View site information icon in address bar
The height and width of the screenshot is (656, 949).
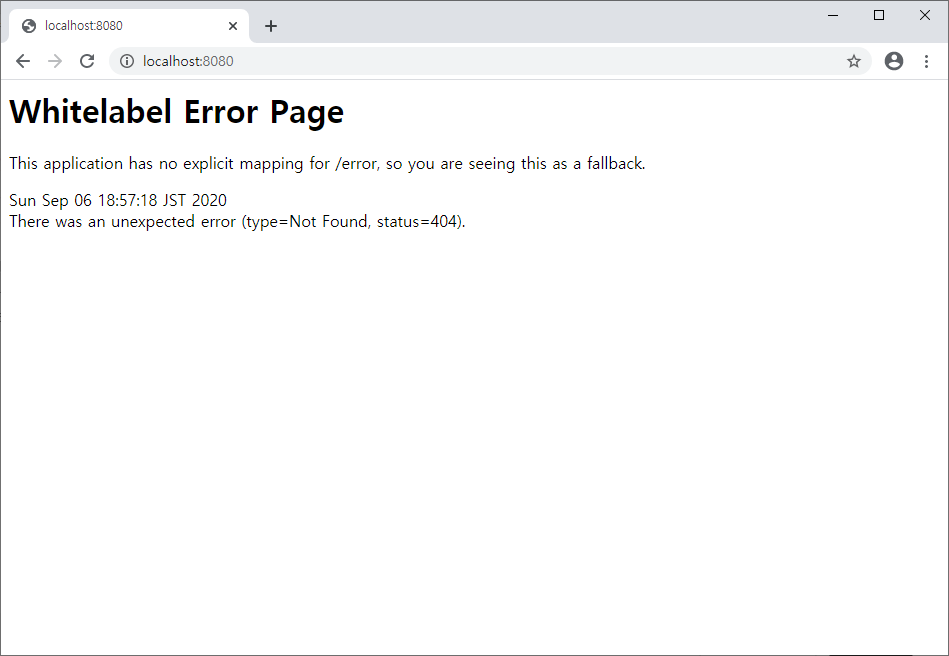pos(126,61)
